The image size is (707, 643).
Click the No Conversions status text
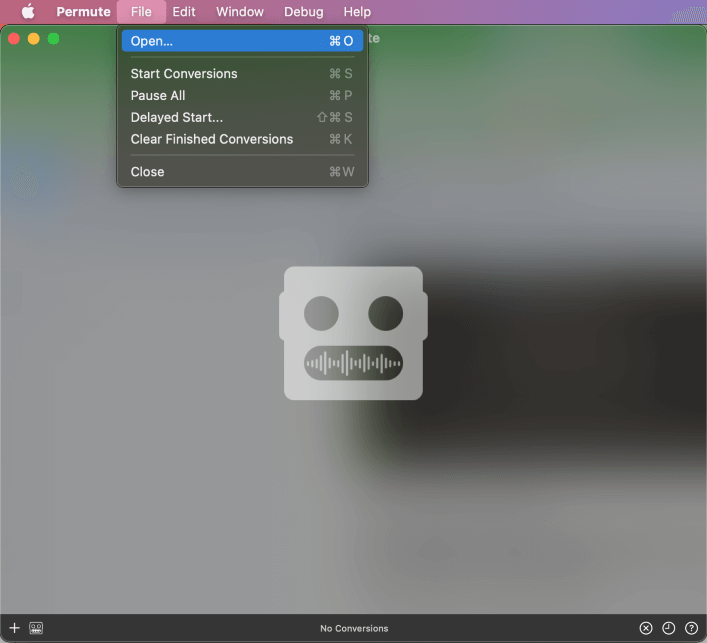[354, 628]
